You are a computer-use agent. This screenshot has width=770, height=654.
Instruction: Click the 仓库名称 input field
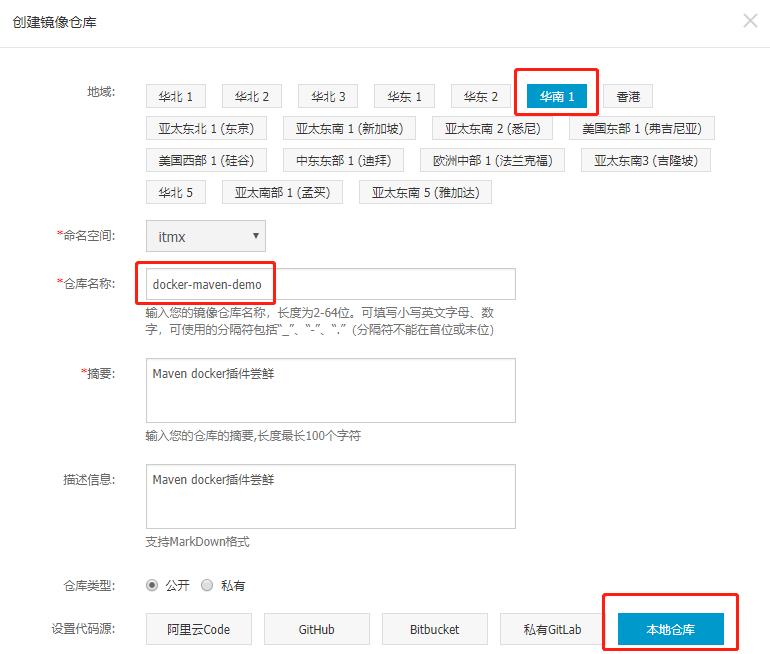click(330, 284)
